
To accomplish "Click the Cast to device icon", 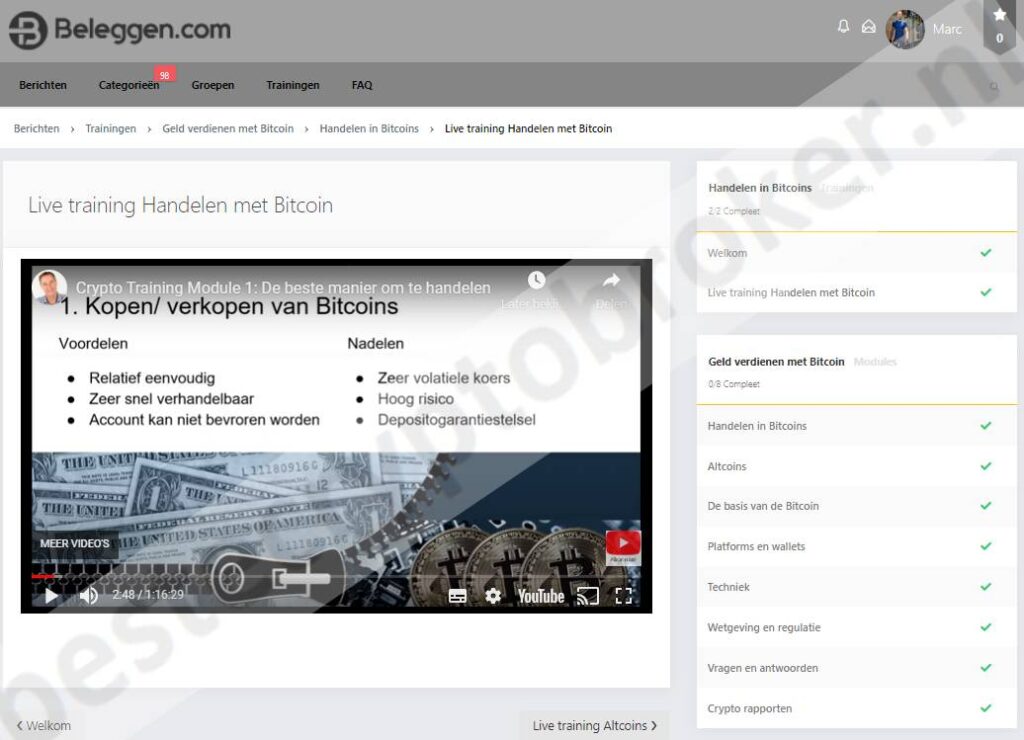I will tap(588, 596).
